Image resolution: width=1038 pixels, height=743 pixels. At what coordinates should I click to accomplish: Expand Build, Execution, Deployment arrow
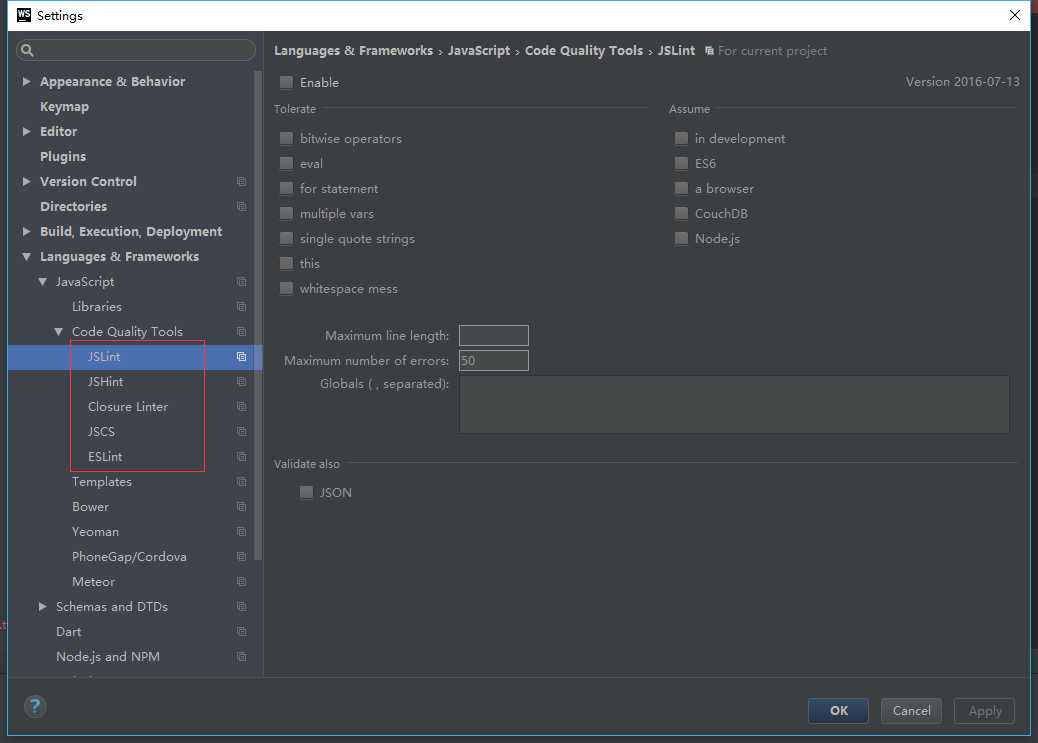pos(26,231)
